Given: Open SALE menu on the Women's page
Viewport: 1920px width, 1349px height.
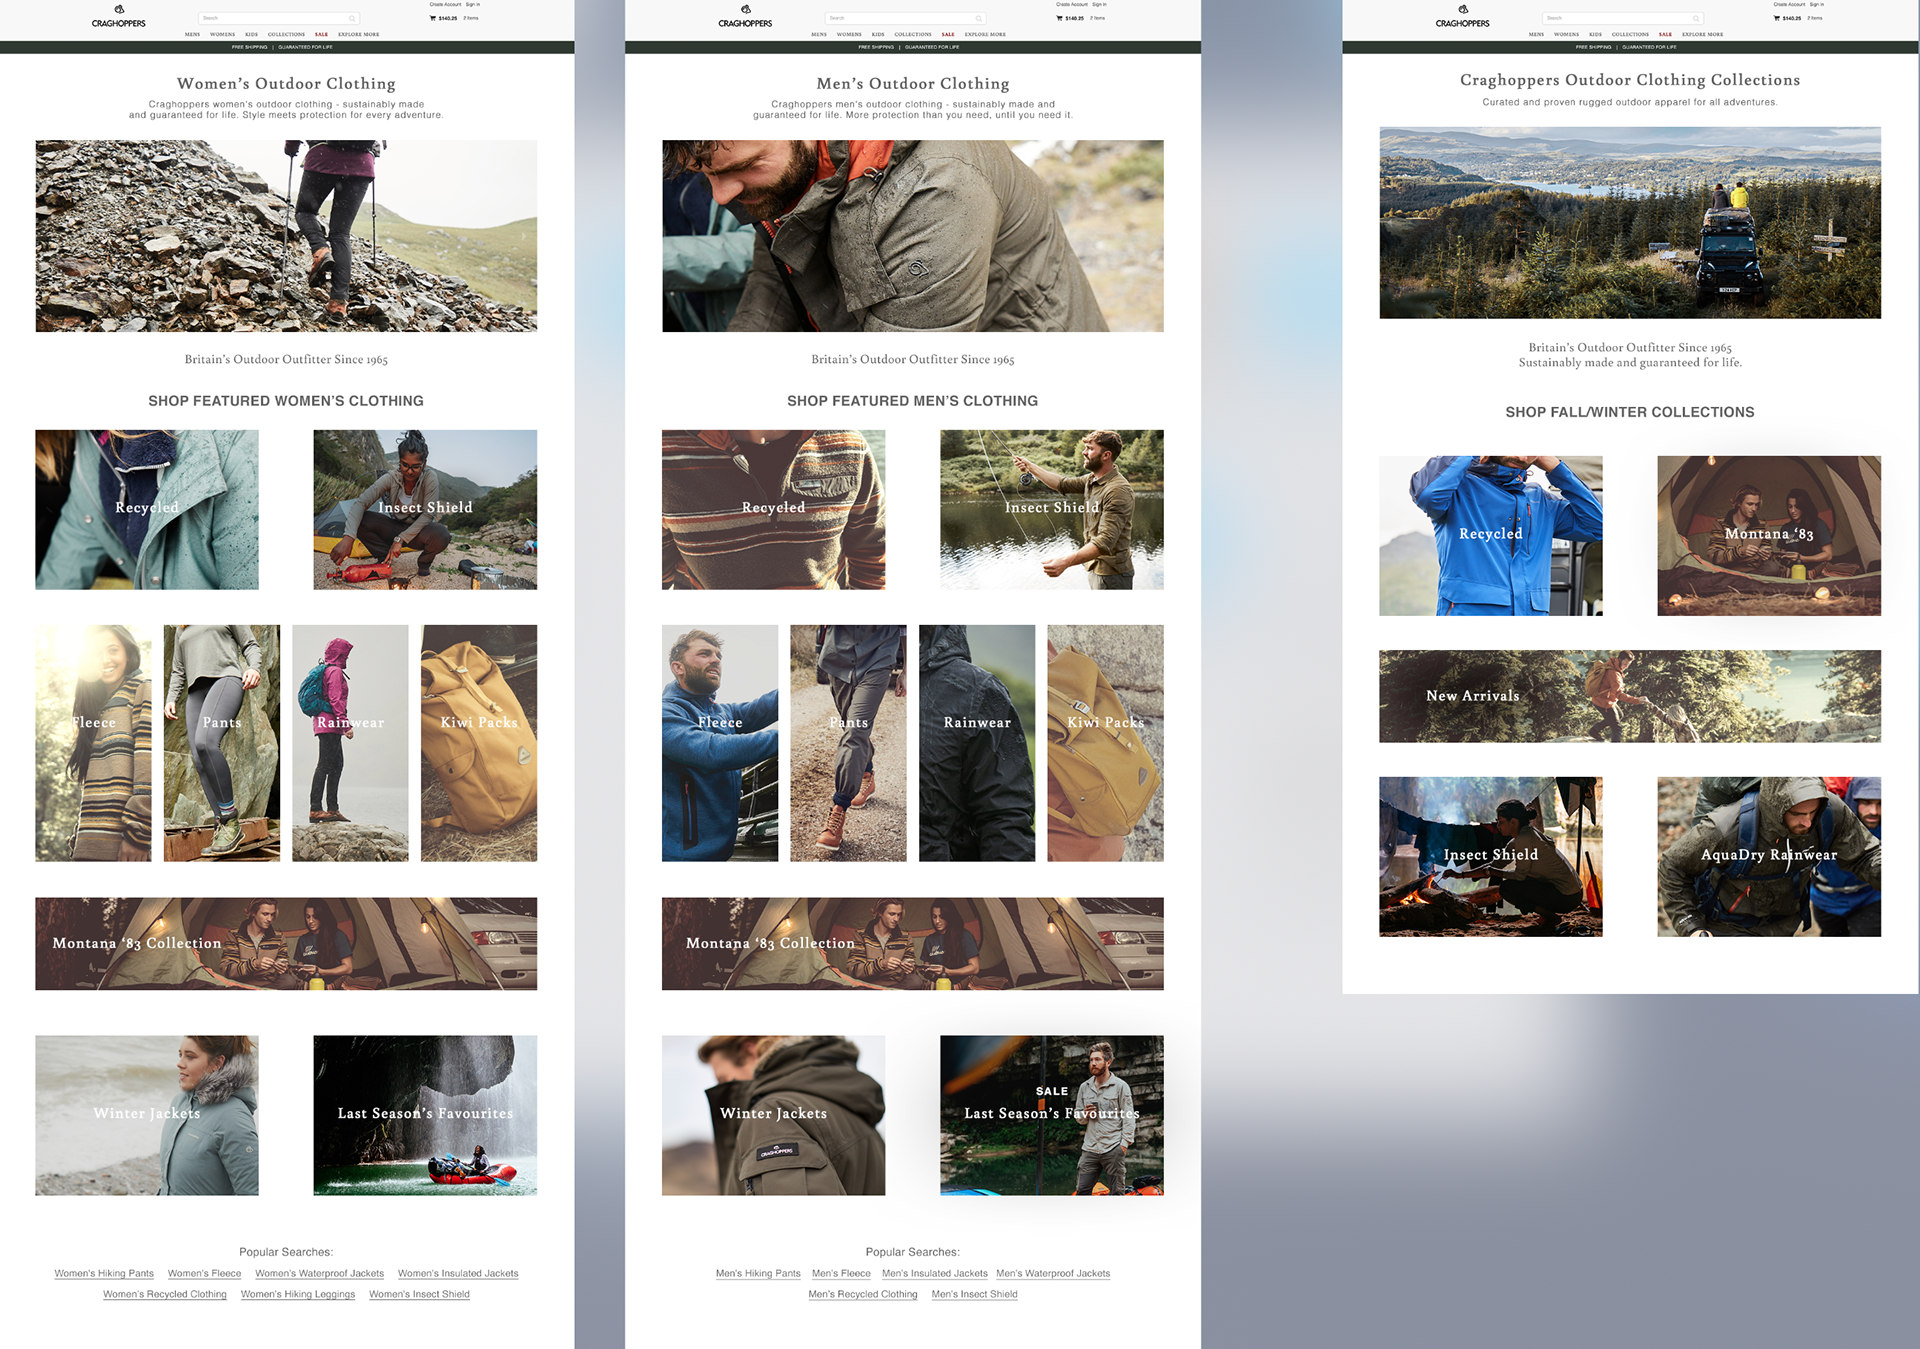Looking at the screenshot, I should click(x=321, y=34).
